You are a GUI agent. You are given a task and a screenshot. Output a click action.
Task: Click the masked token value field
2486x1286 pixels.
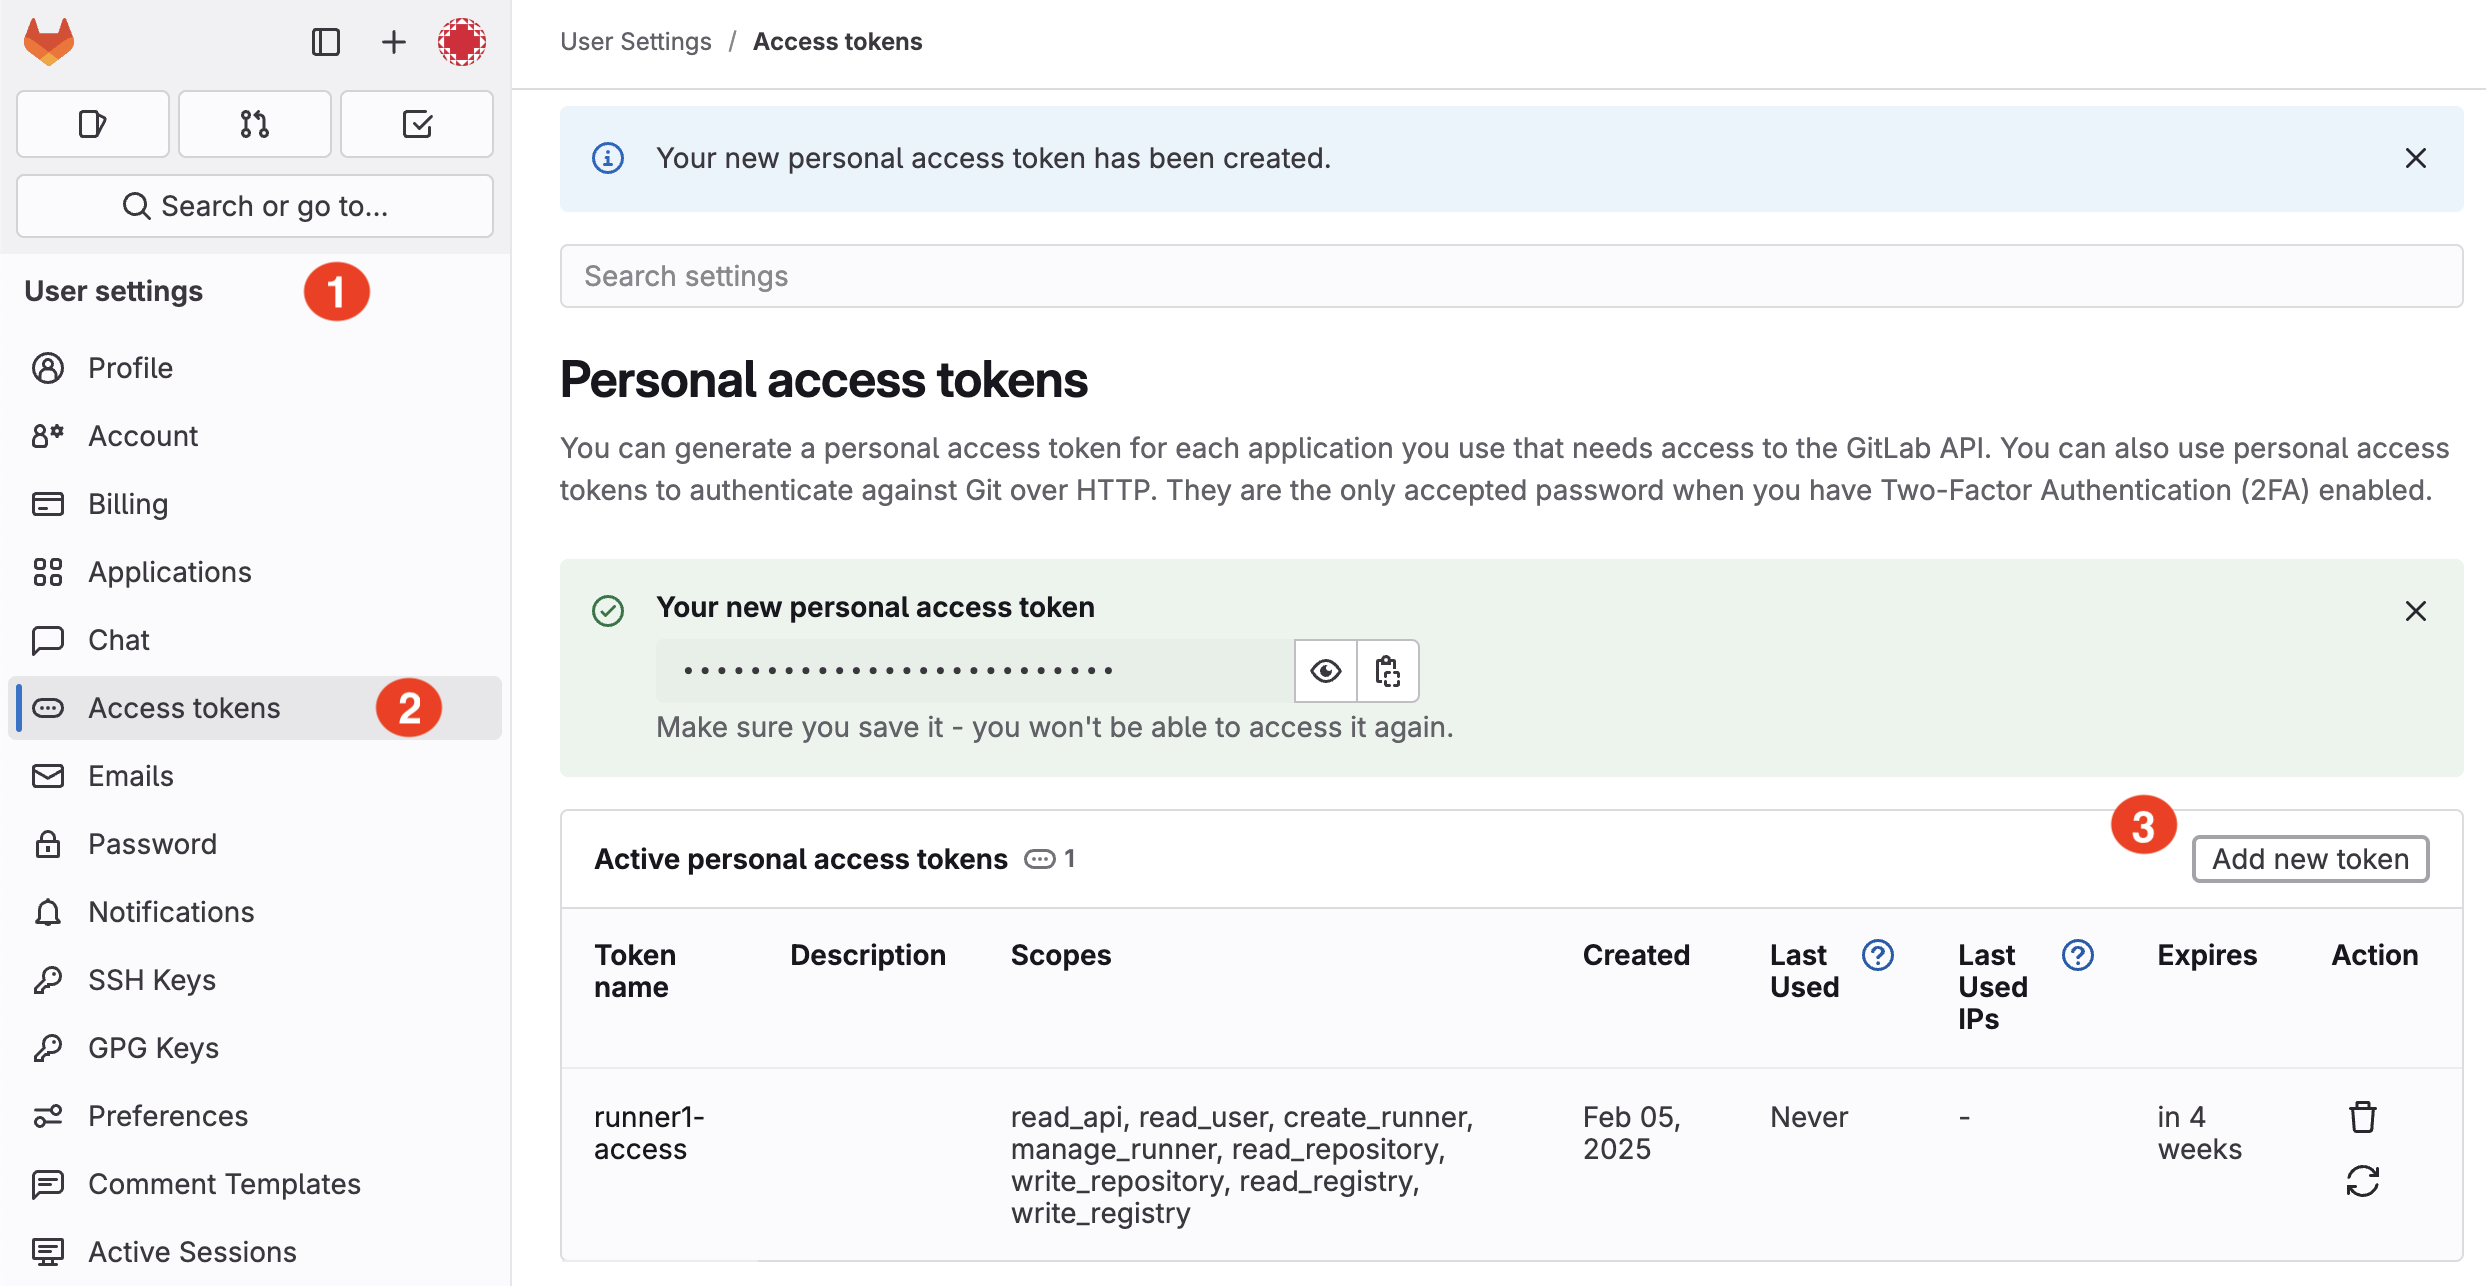tap(975, 671)
